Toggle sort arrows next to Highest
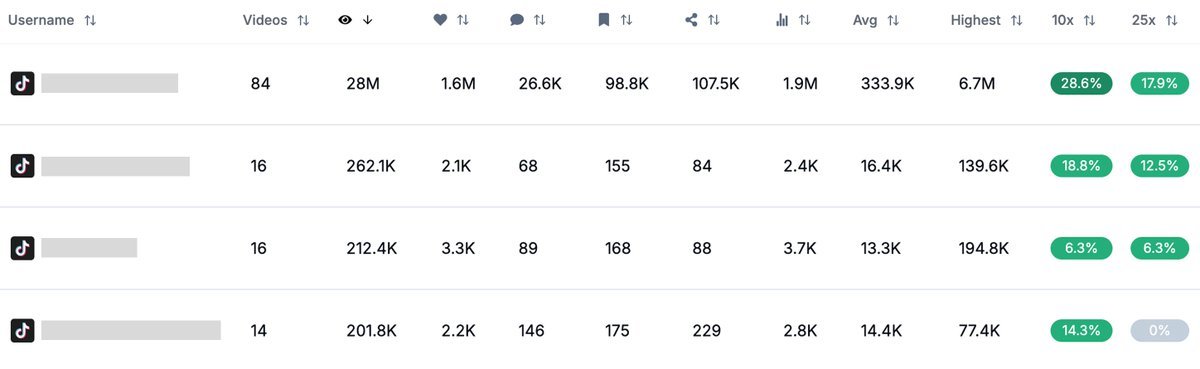The height and width of the screenshot is (369, 1200). coord(1016,20)
